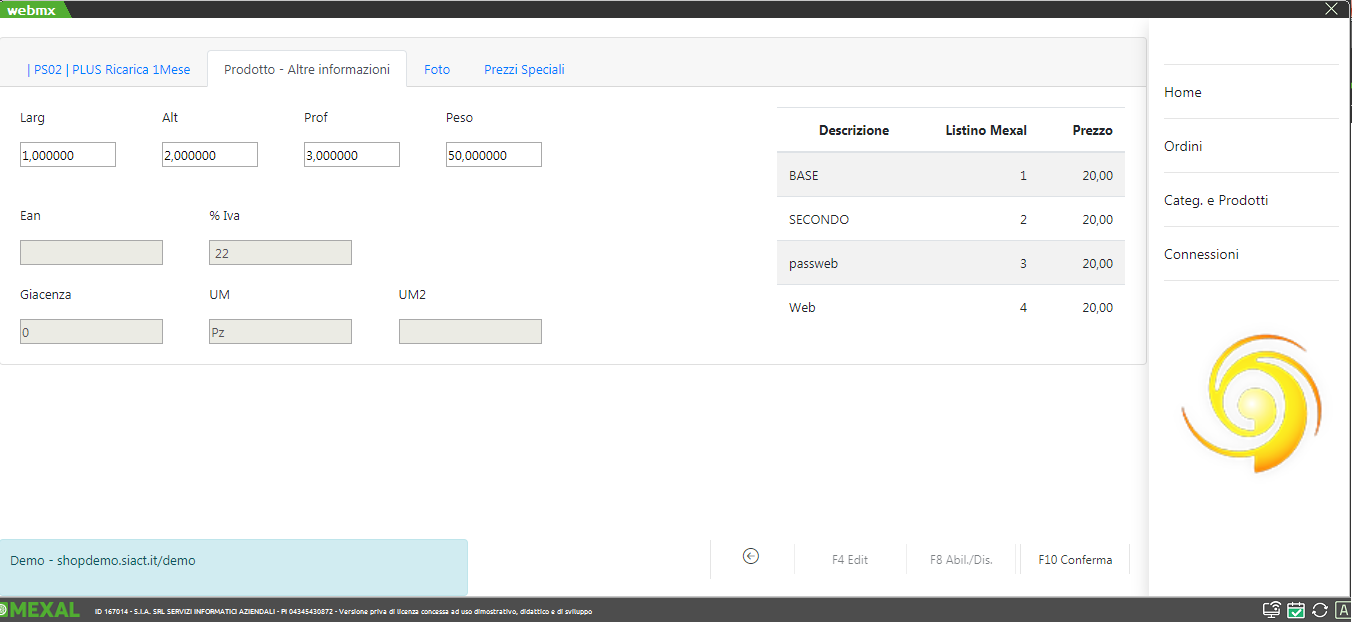Open the green calendar check icon

[x=1296, y=610]
